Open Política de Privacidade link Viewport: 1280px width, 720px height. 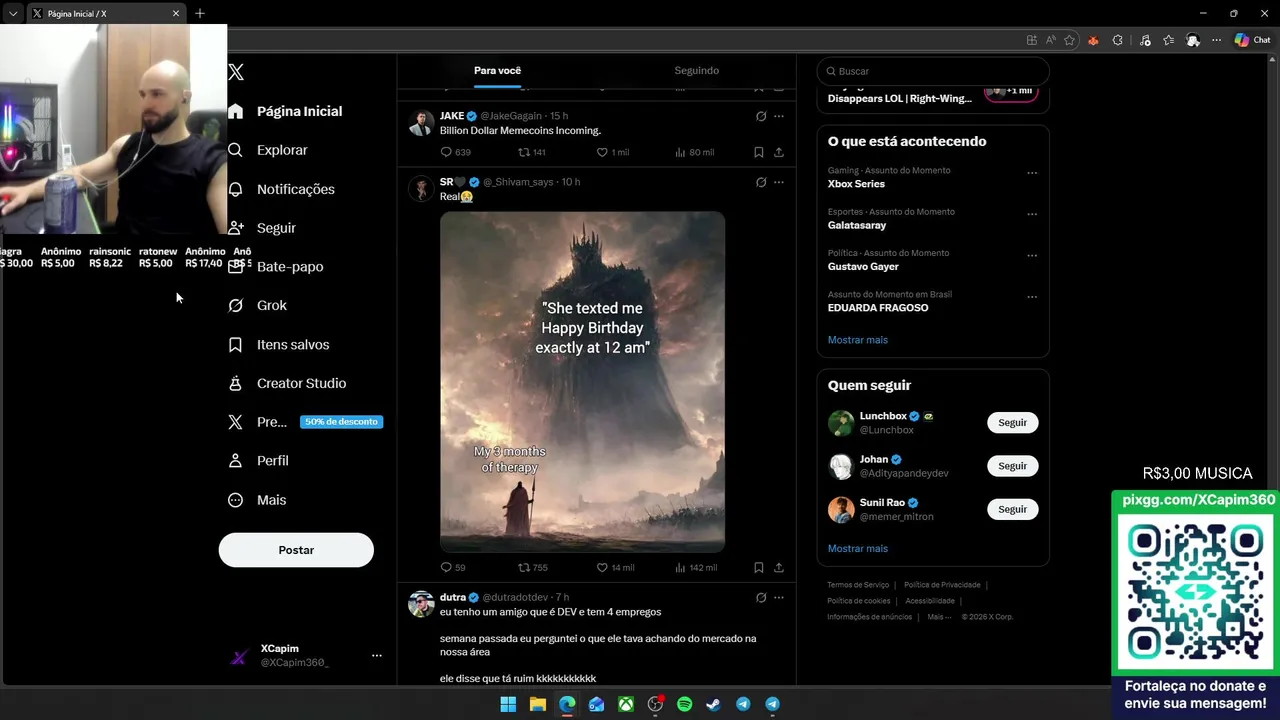point(942,585)
